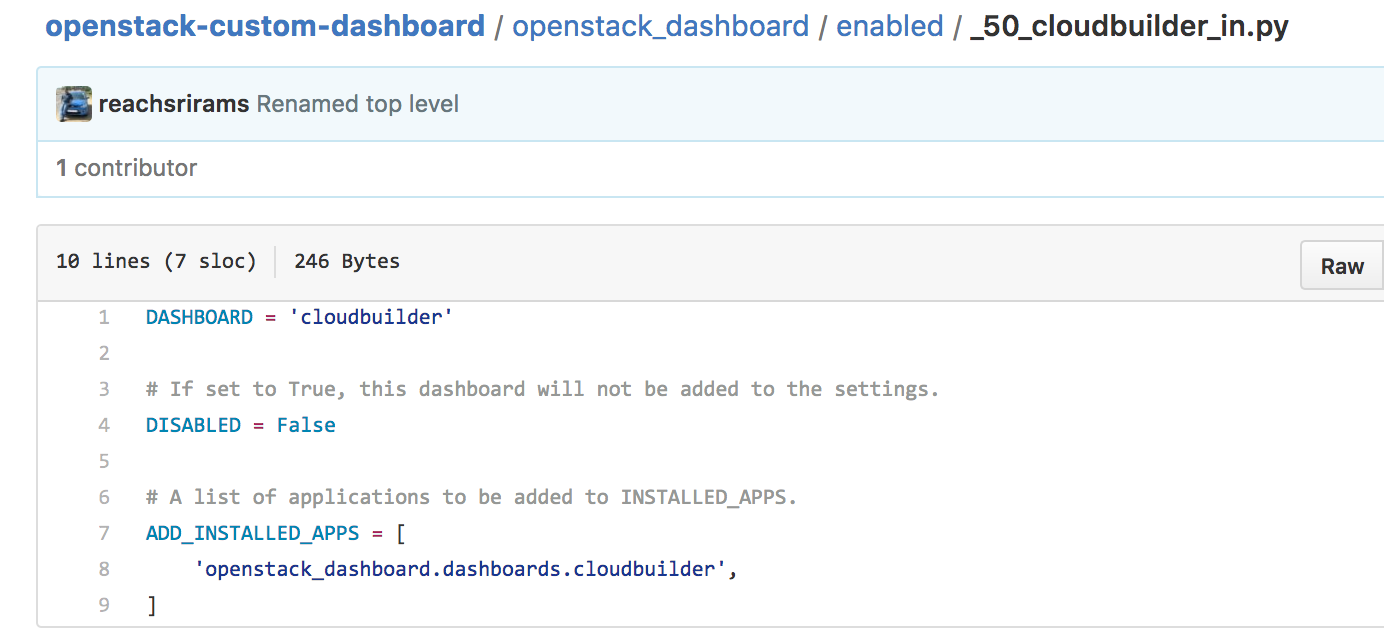Image resolution: width=1384 pixels, height=632 pixels.
Task: Click the ADD_INSTALLED_APPS variable
Action: point(252,533)
